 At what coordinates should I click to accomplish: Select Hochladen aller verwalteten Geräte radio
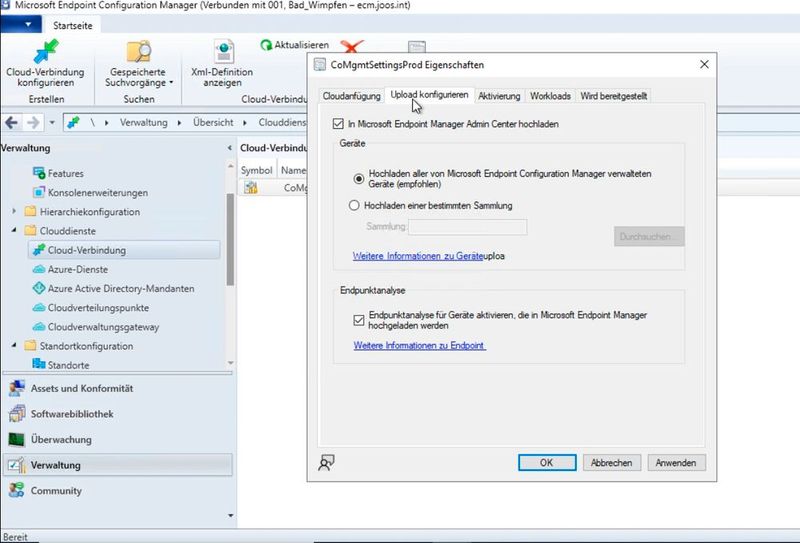(x=359, y=179)
